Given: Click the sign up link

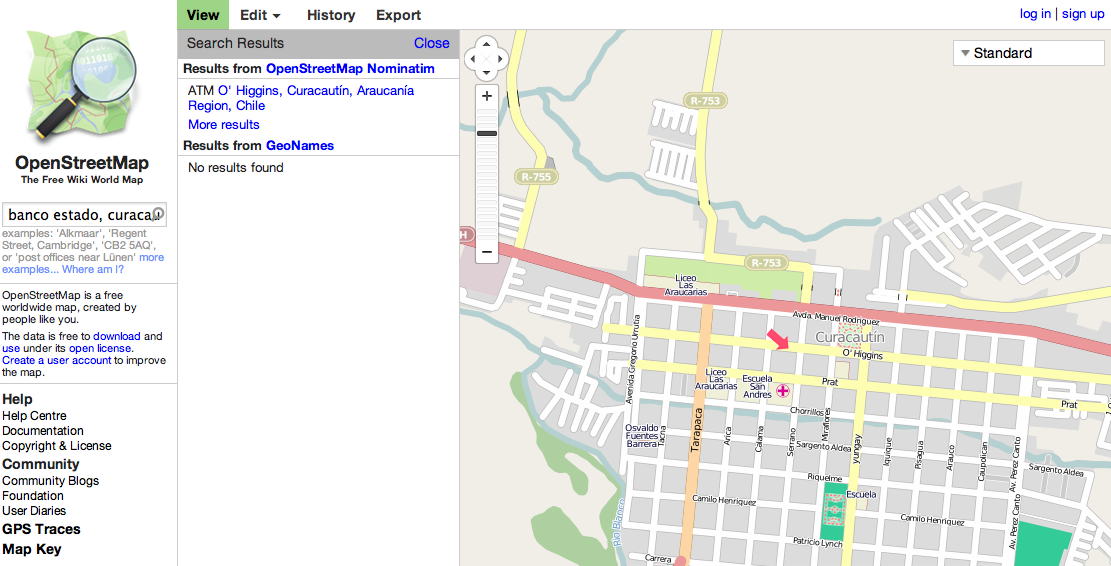Looking at the screenshot, I should point(1083,14).
